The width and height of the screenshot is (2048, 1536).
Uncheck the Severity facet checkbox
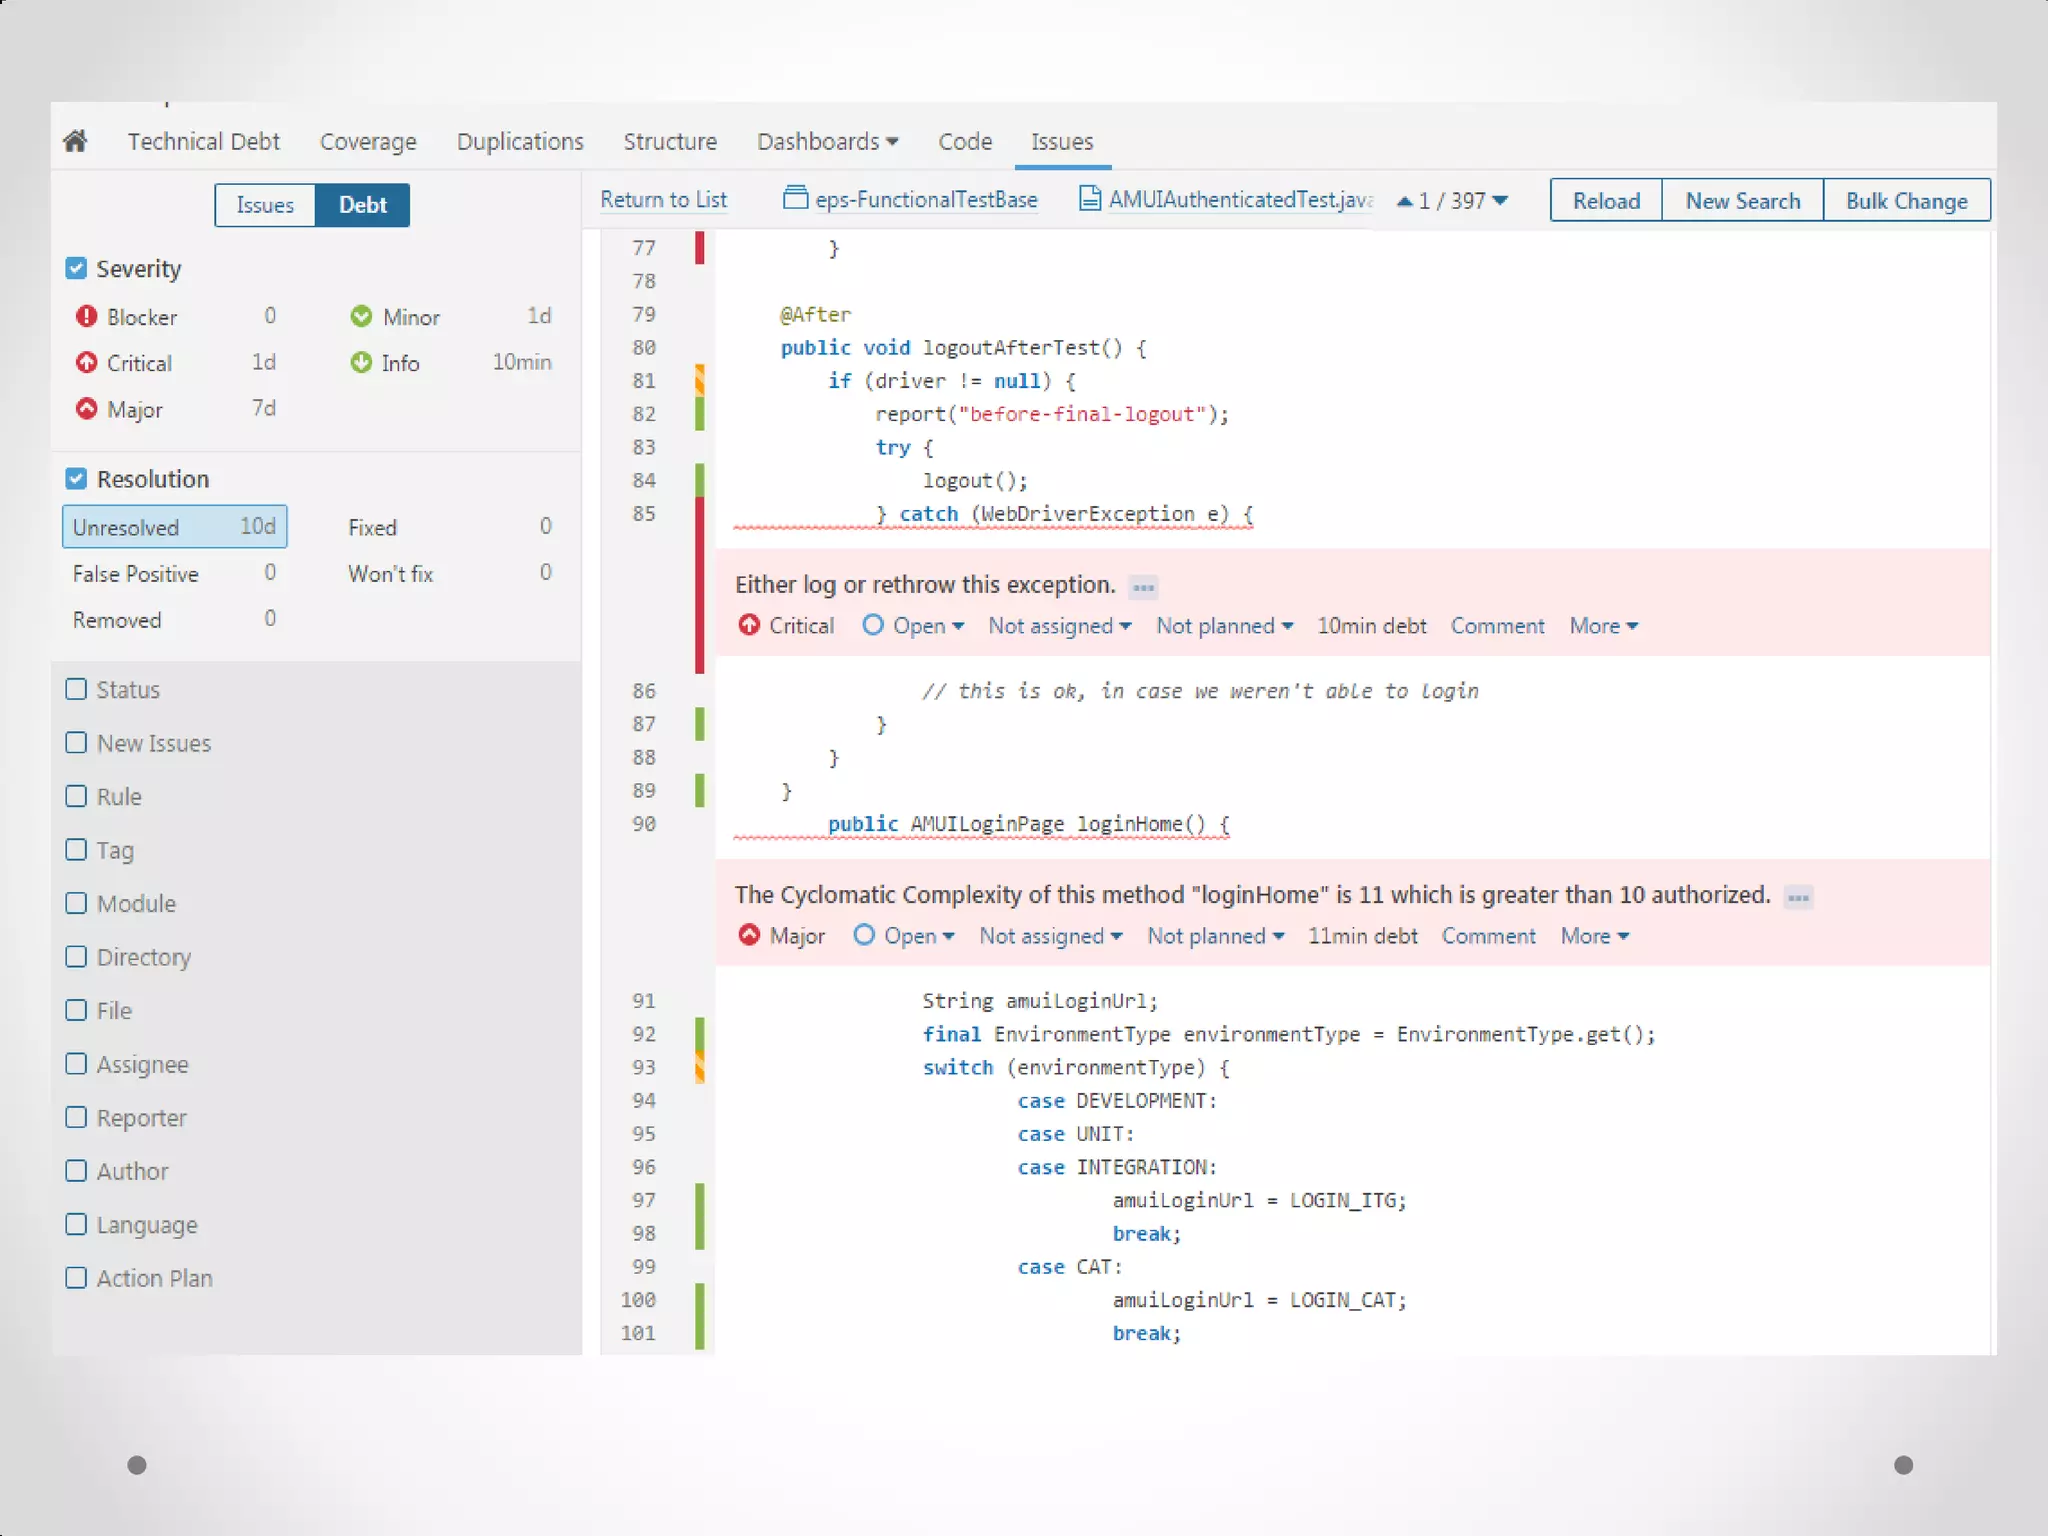click(76, 268)
